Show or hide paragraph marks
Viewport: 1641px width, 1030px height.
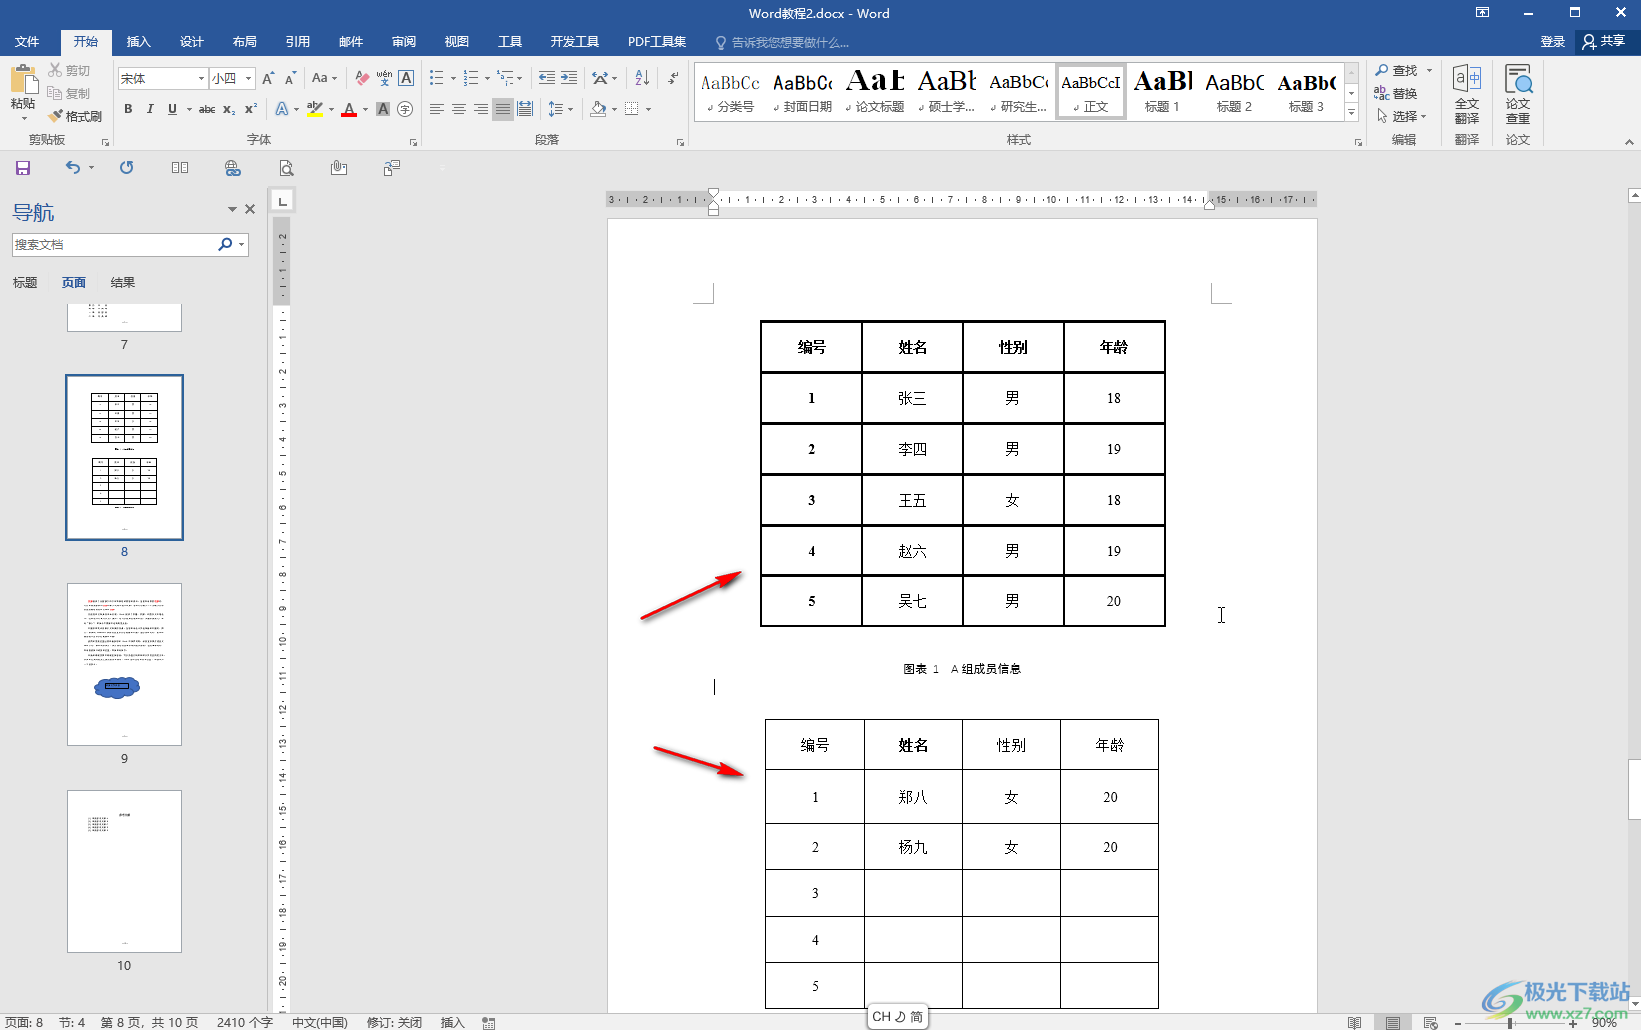(673, 78)
